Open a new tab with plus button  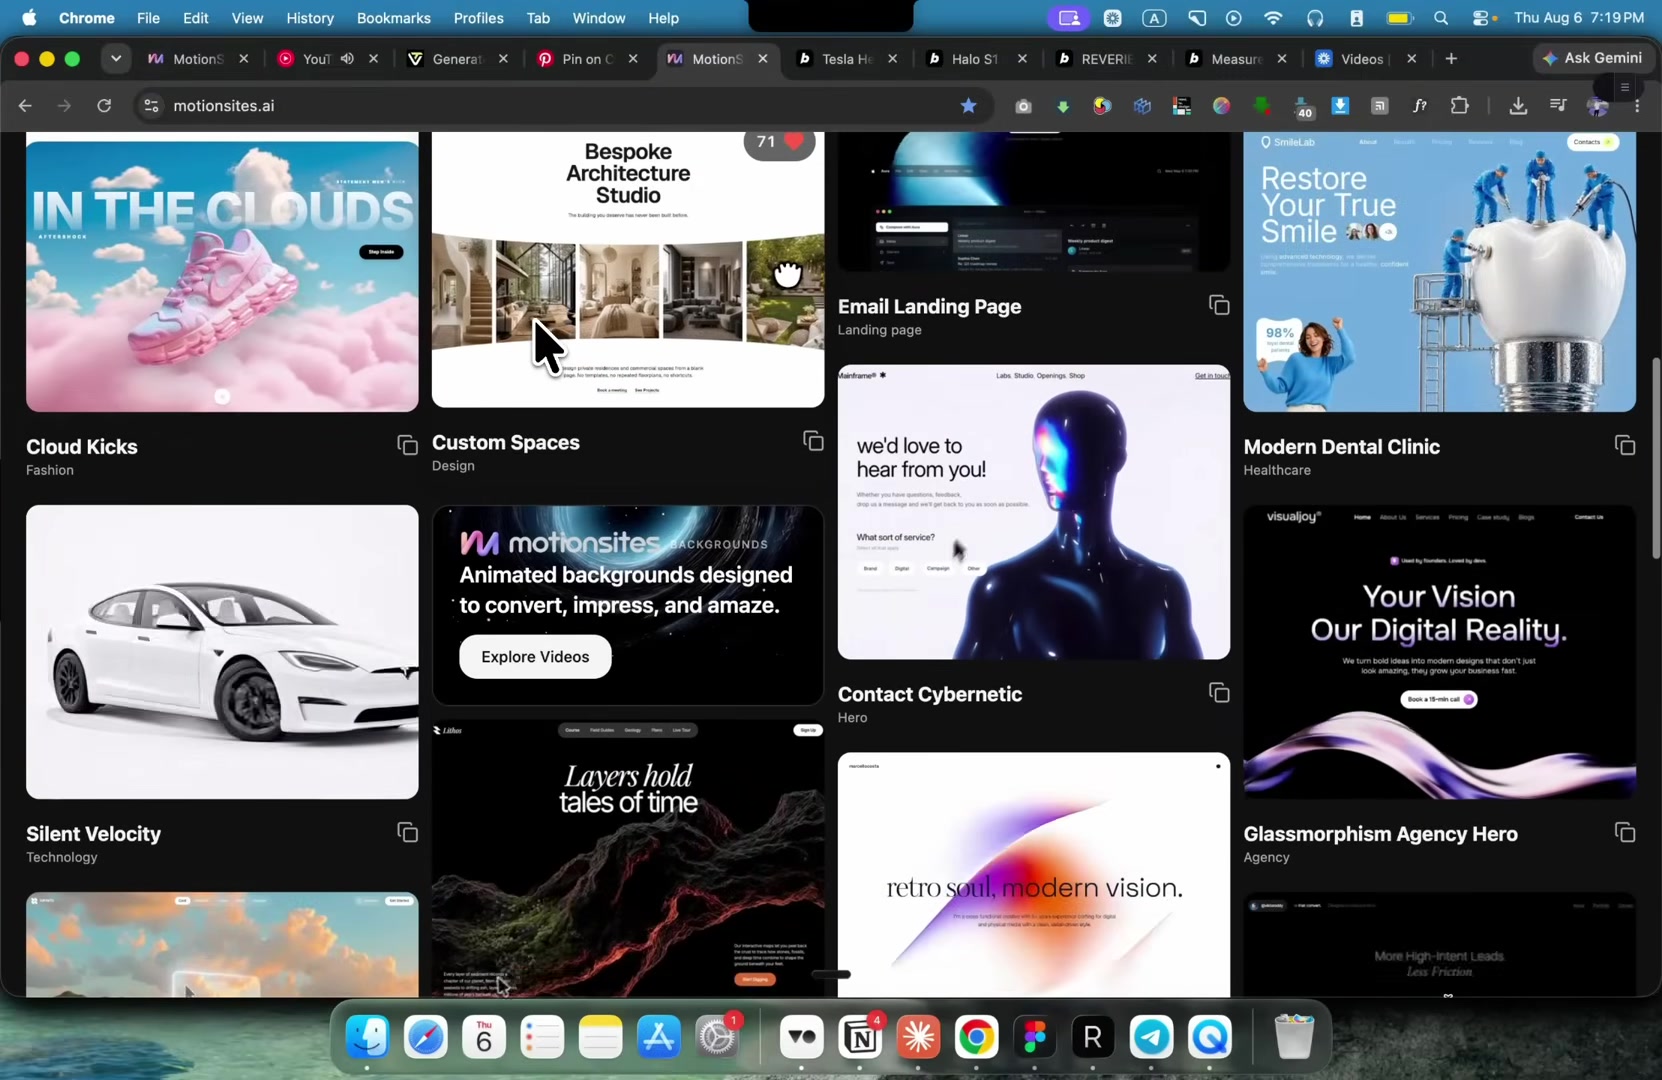point(1451,59)
